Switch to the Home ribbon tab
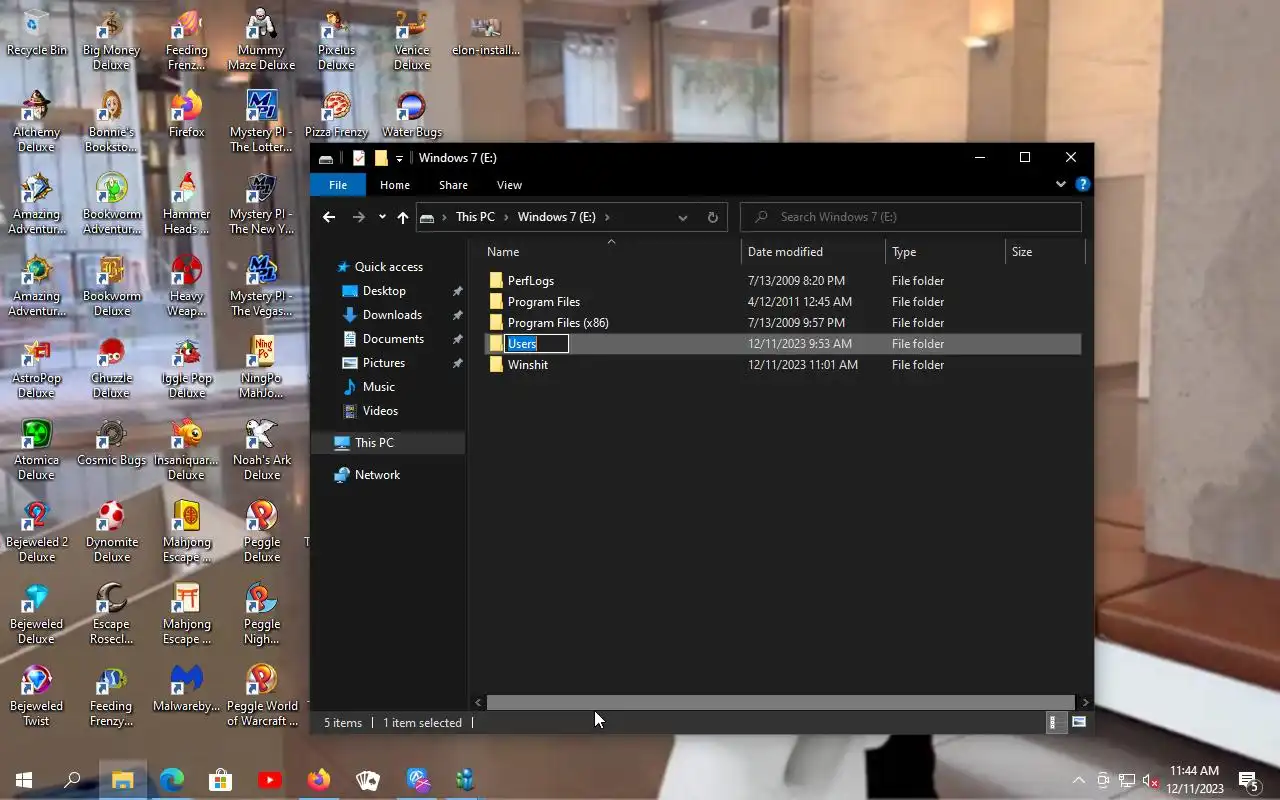Viewport: 1280px width, 800px height. click(x=395, y=185)
